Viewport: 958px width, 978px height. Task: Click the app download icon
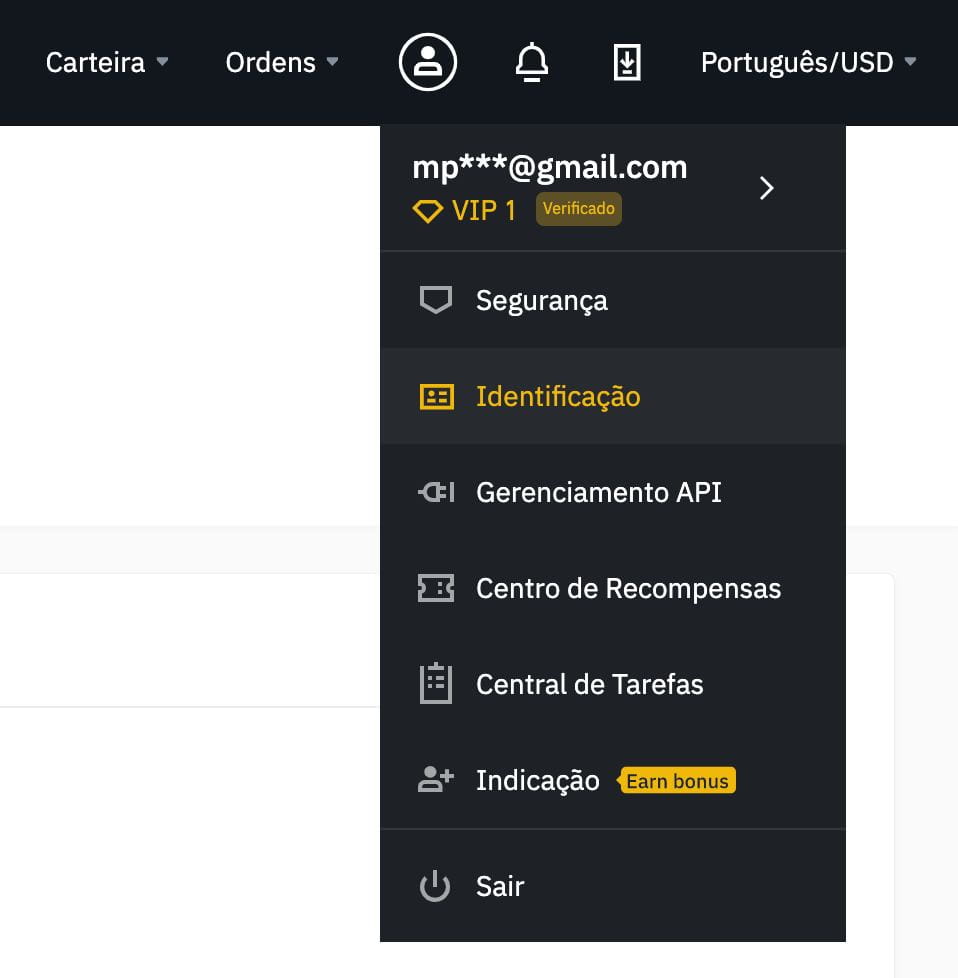point(627,62)
